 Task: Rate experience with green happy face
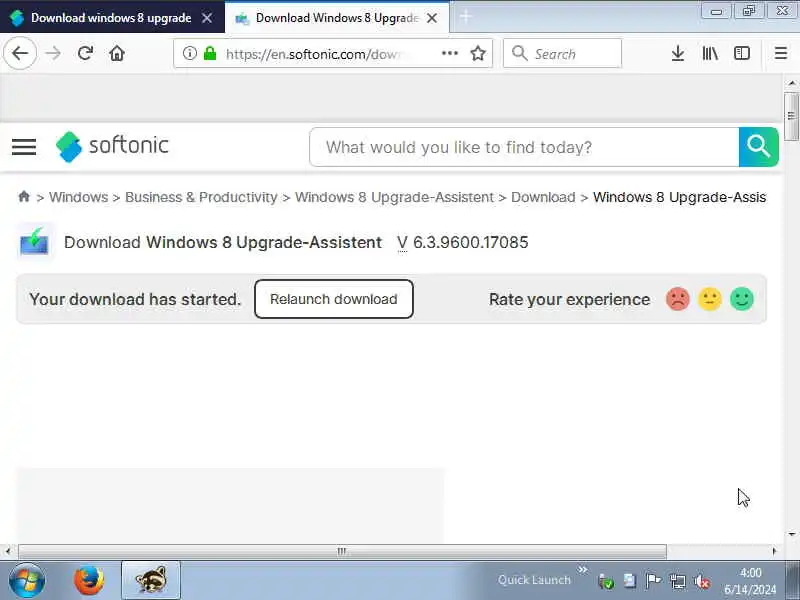[x=742, y=299]
